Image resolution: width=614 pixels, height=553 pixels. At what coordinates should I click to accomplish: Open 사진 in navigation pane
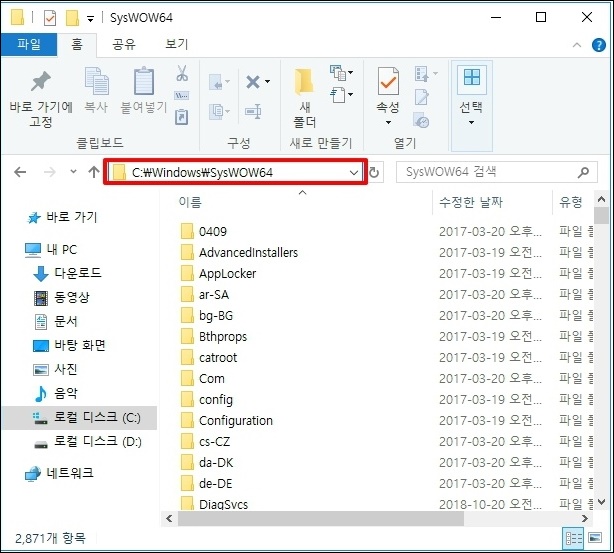55,369
